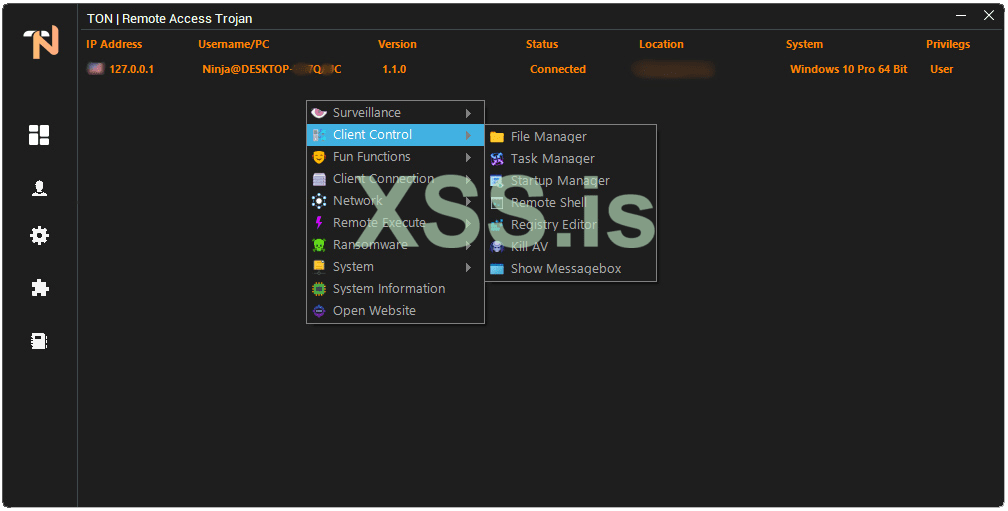Click the green skull Ransomware icon
1008x511 pixels.
click(319, 245)
